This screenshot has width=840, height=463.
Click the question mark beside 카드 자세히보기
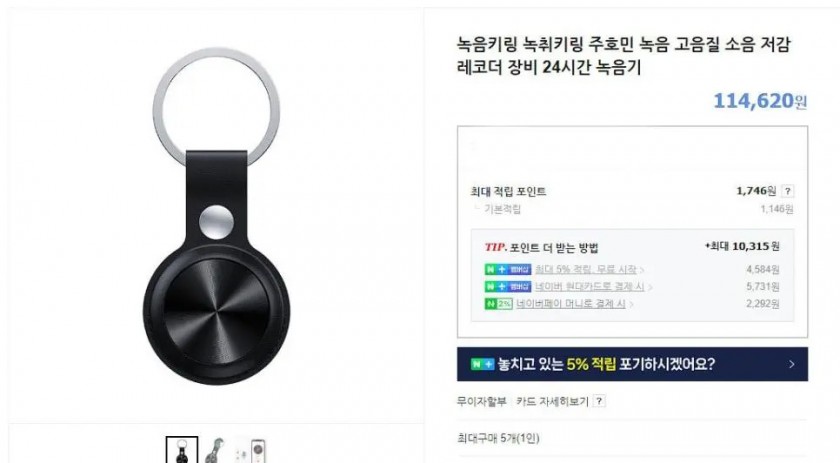(599, 401)
